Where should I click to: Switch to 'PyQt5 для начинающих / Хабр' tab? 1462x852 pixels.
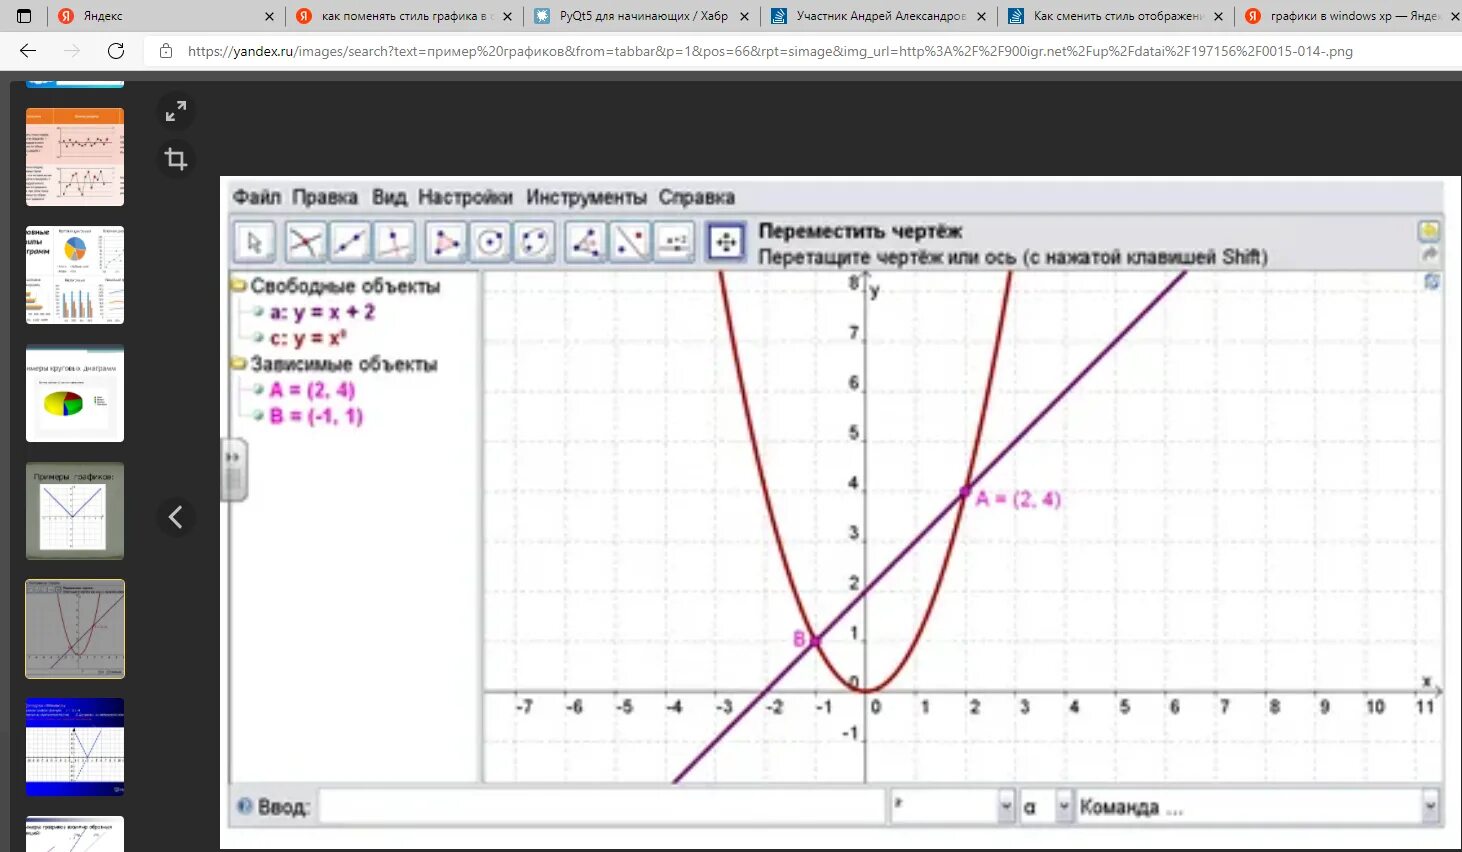click(642, 16)
